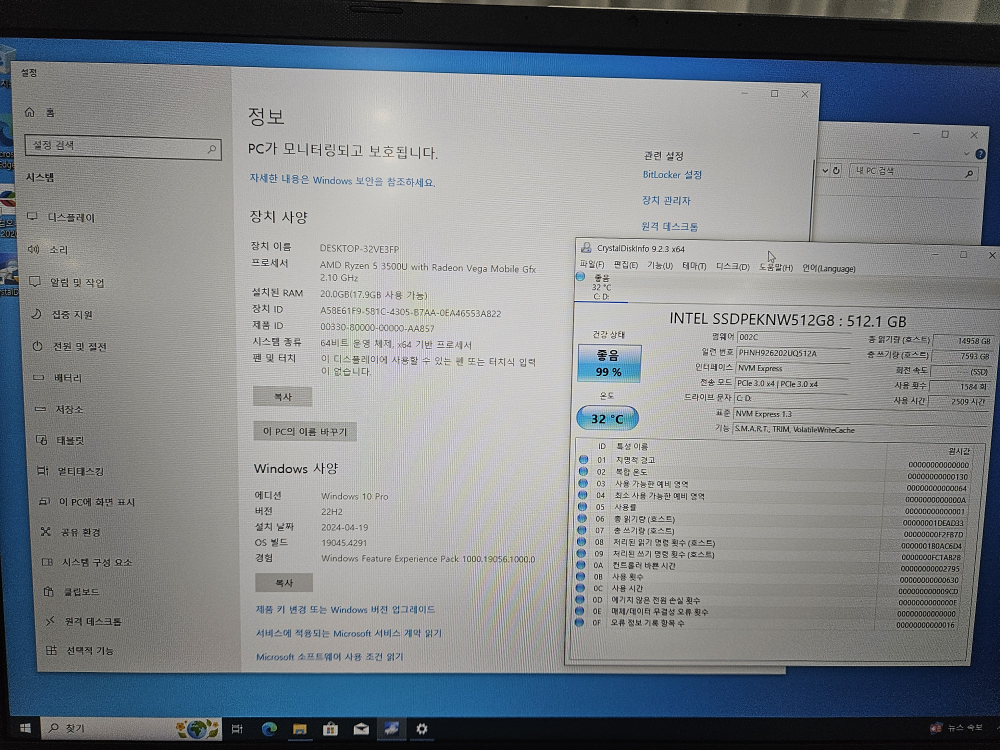This screenshot has height=750, width=1000.
Task: Select the 01 치명적 경고 attribute row
Action: pyautogui.click(x=775, y=460)
